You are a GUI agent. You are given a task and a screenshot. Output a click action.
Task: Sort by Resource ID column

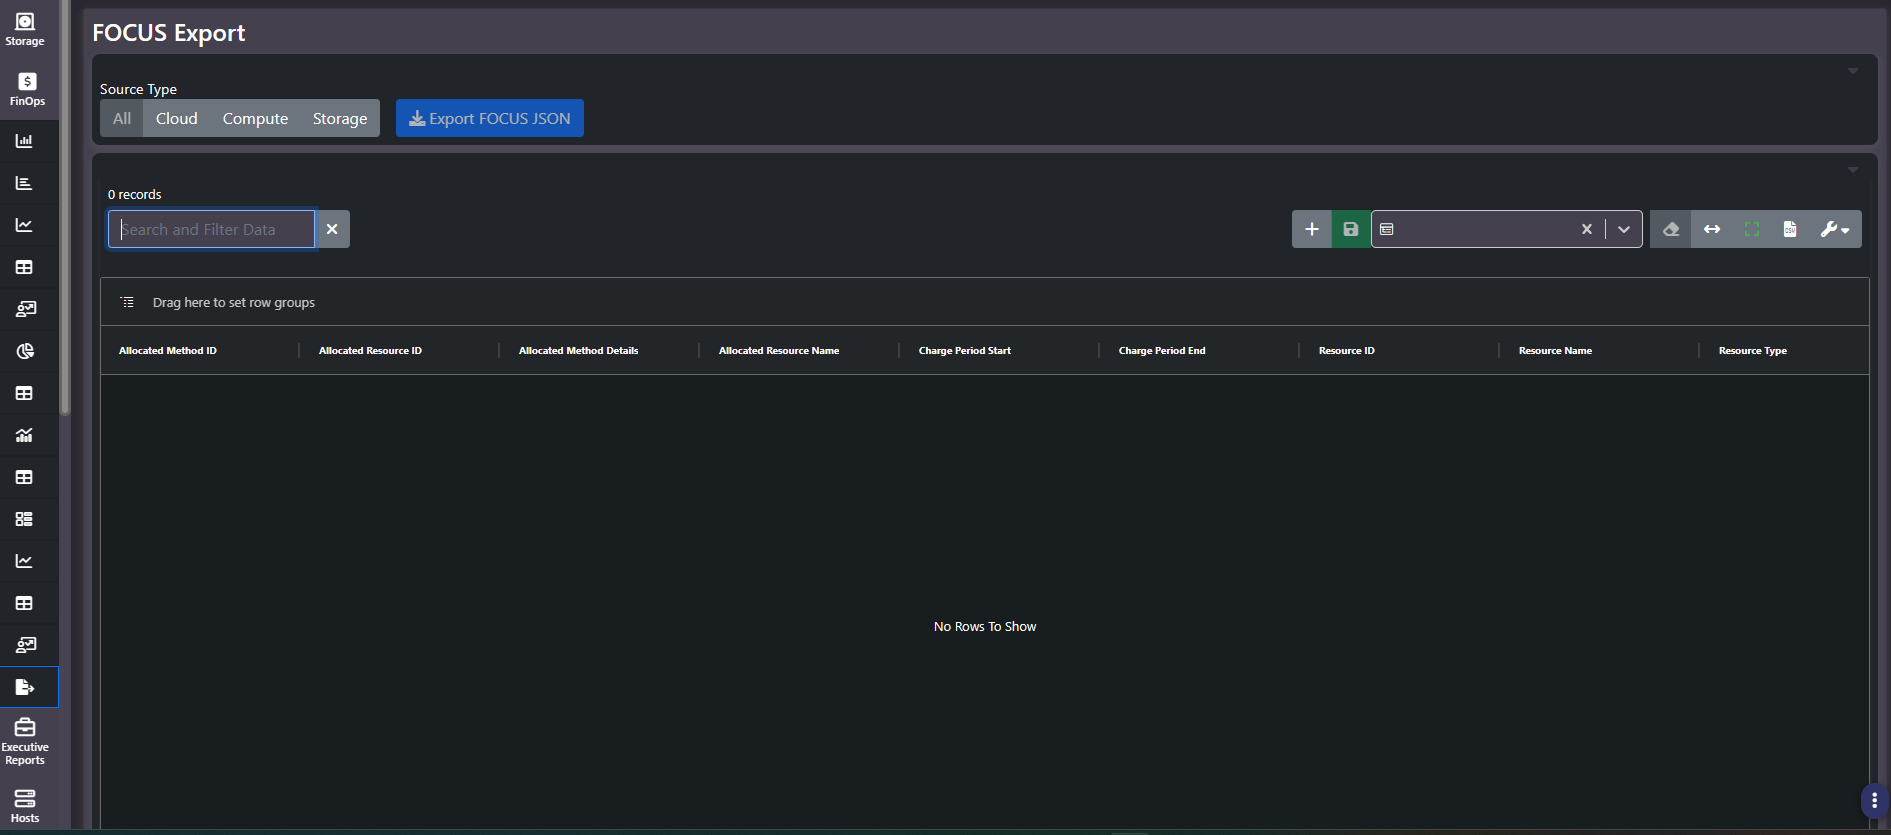(1347, 351)
